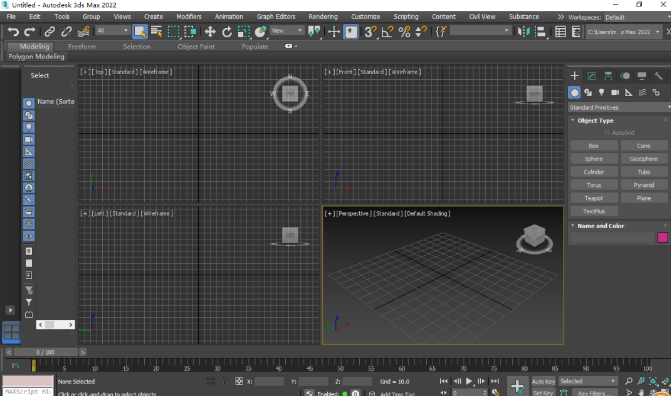The height and width of the screenshot is (396, 671).
Task: Toggle Display Geometry filter in Scene Explorer
Action: 29,103
